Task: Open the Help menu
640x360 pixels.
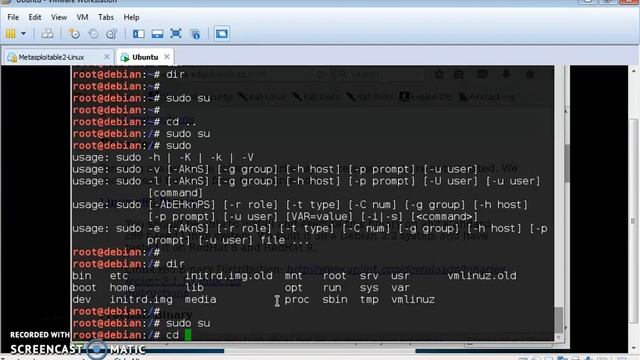Action: [131, 17]
